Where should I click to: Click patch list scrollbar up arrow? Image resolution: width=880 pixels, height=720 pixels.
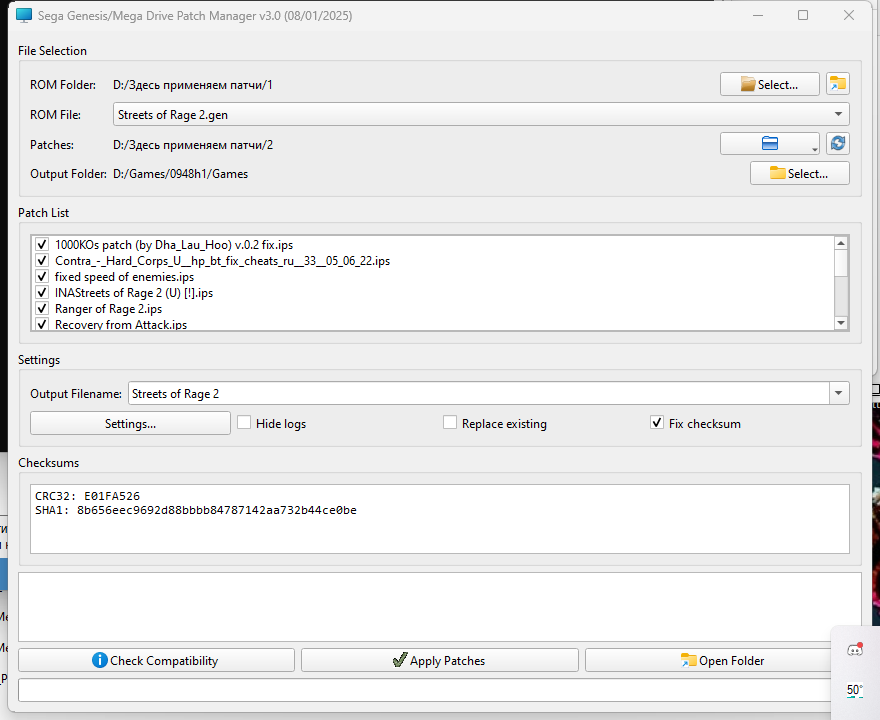[841, 243]
